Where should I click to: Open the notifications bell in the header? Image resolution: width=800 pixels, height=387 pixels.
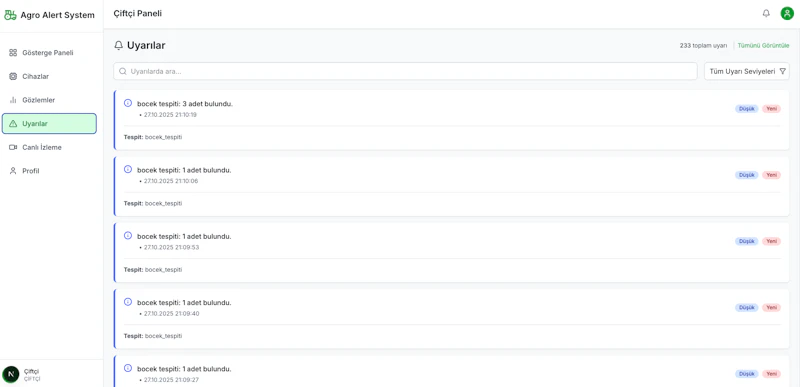pos(766,13)
